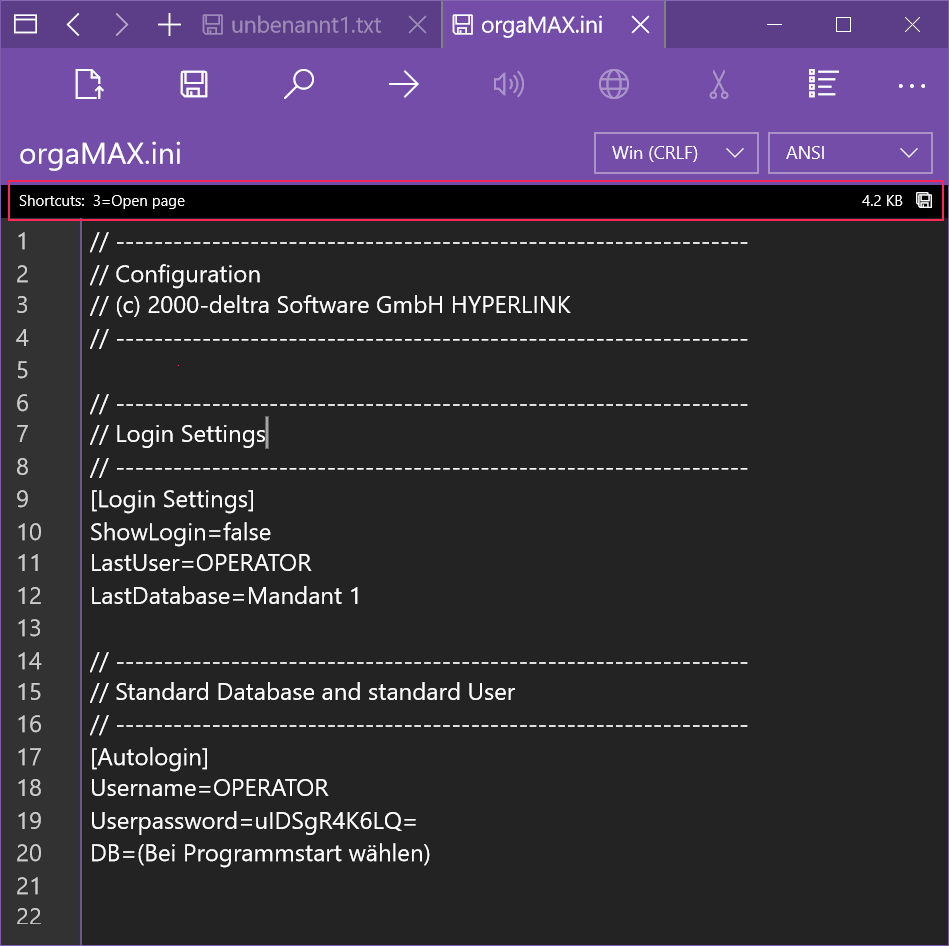Click the 4.2 KB file size text

click(882, 200)
